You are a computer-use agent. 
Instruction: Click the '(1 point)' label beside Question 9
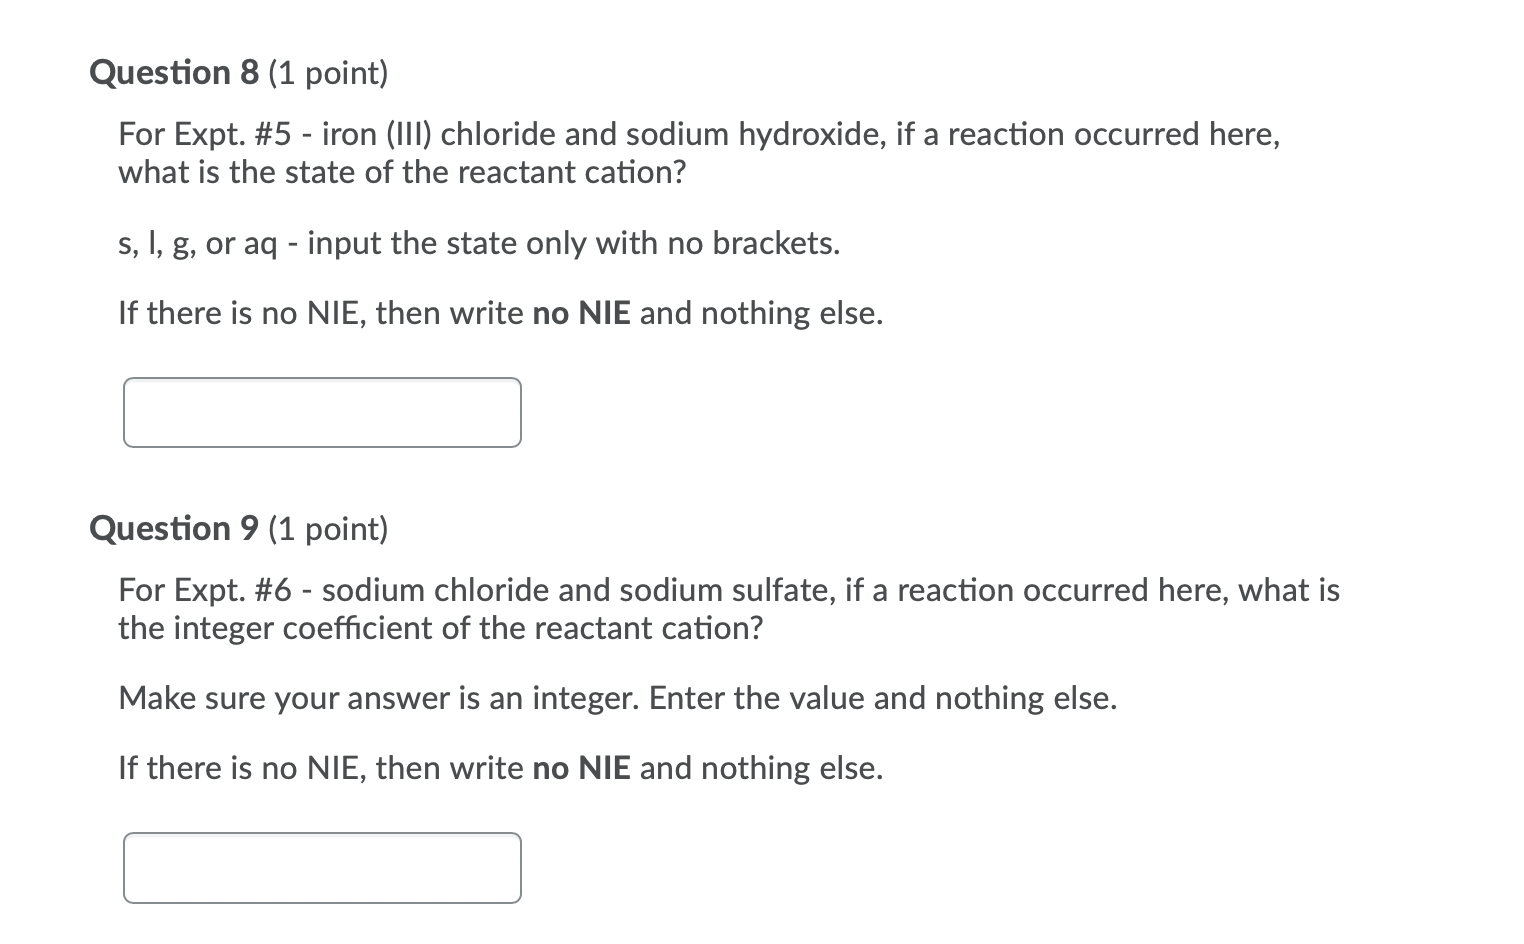(x=327, y=529)
